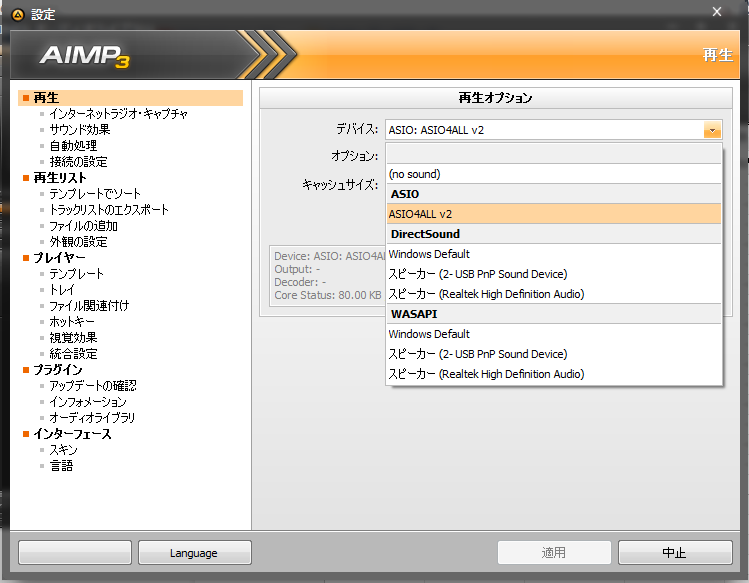Open サウンド効果 settings page
The width and height of the screenshot is (749, 583).
pos(80,130)
